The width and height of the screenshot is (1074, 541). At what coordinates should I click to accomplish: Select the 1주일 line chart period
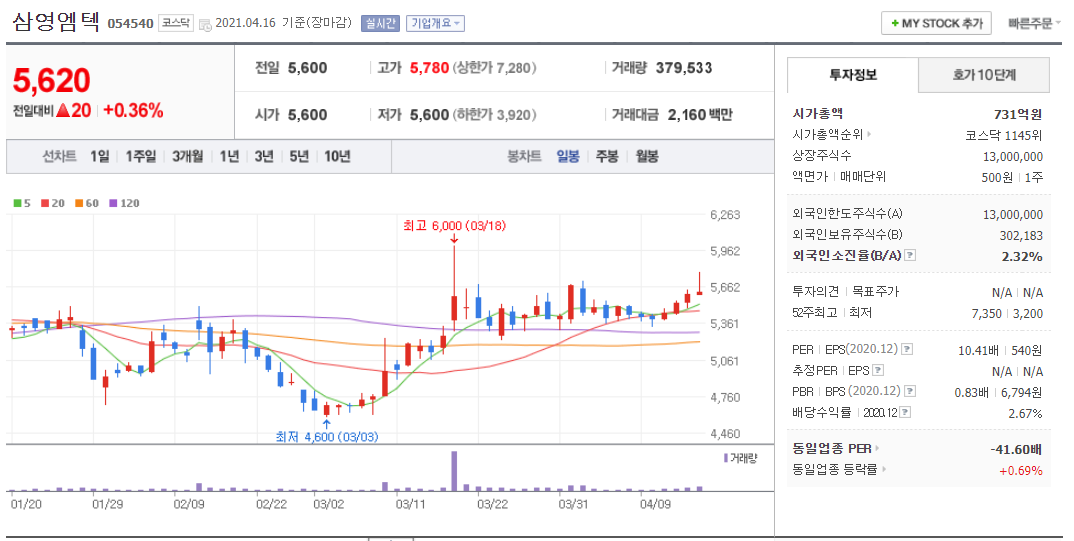pyautogui.click(x=140, y=157)
